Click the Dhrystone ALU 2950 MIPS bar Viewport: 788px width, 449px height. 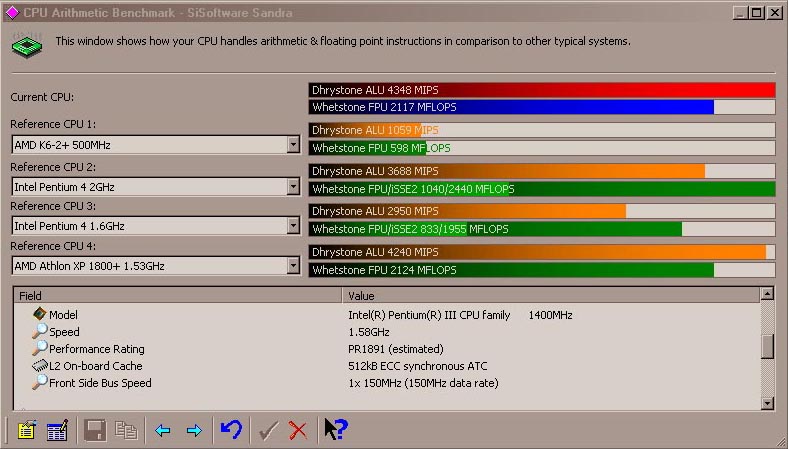(542, 211)
